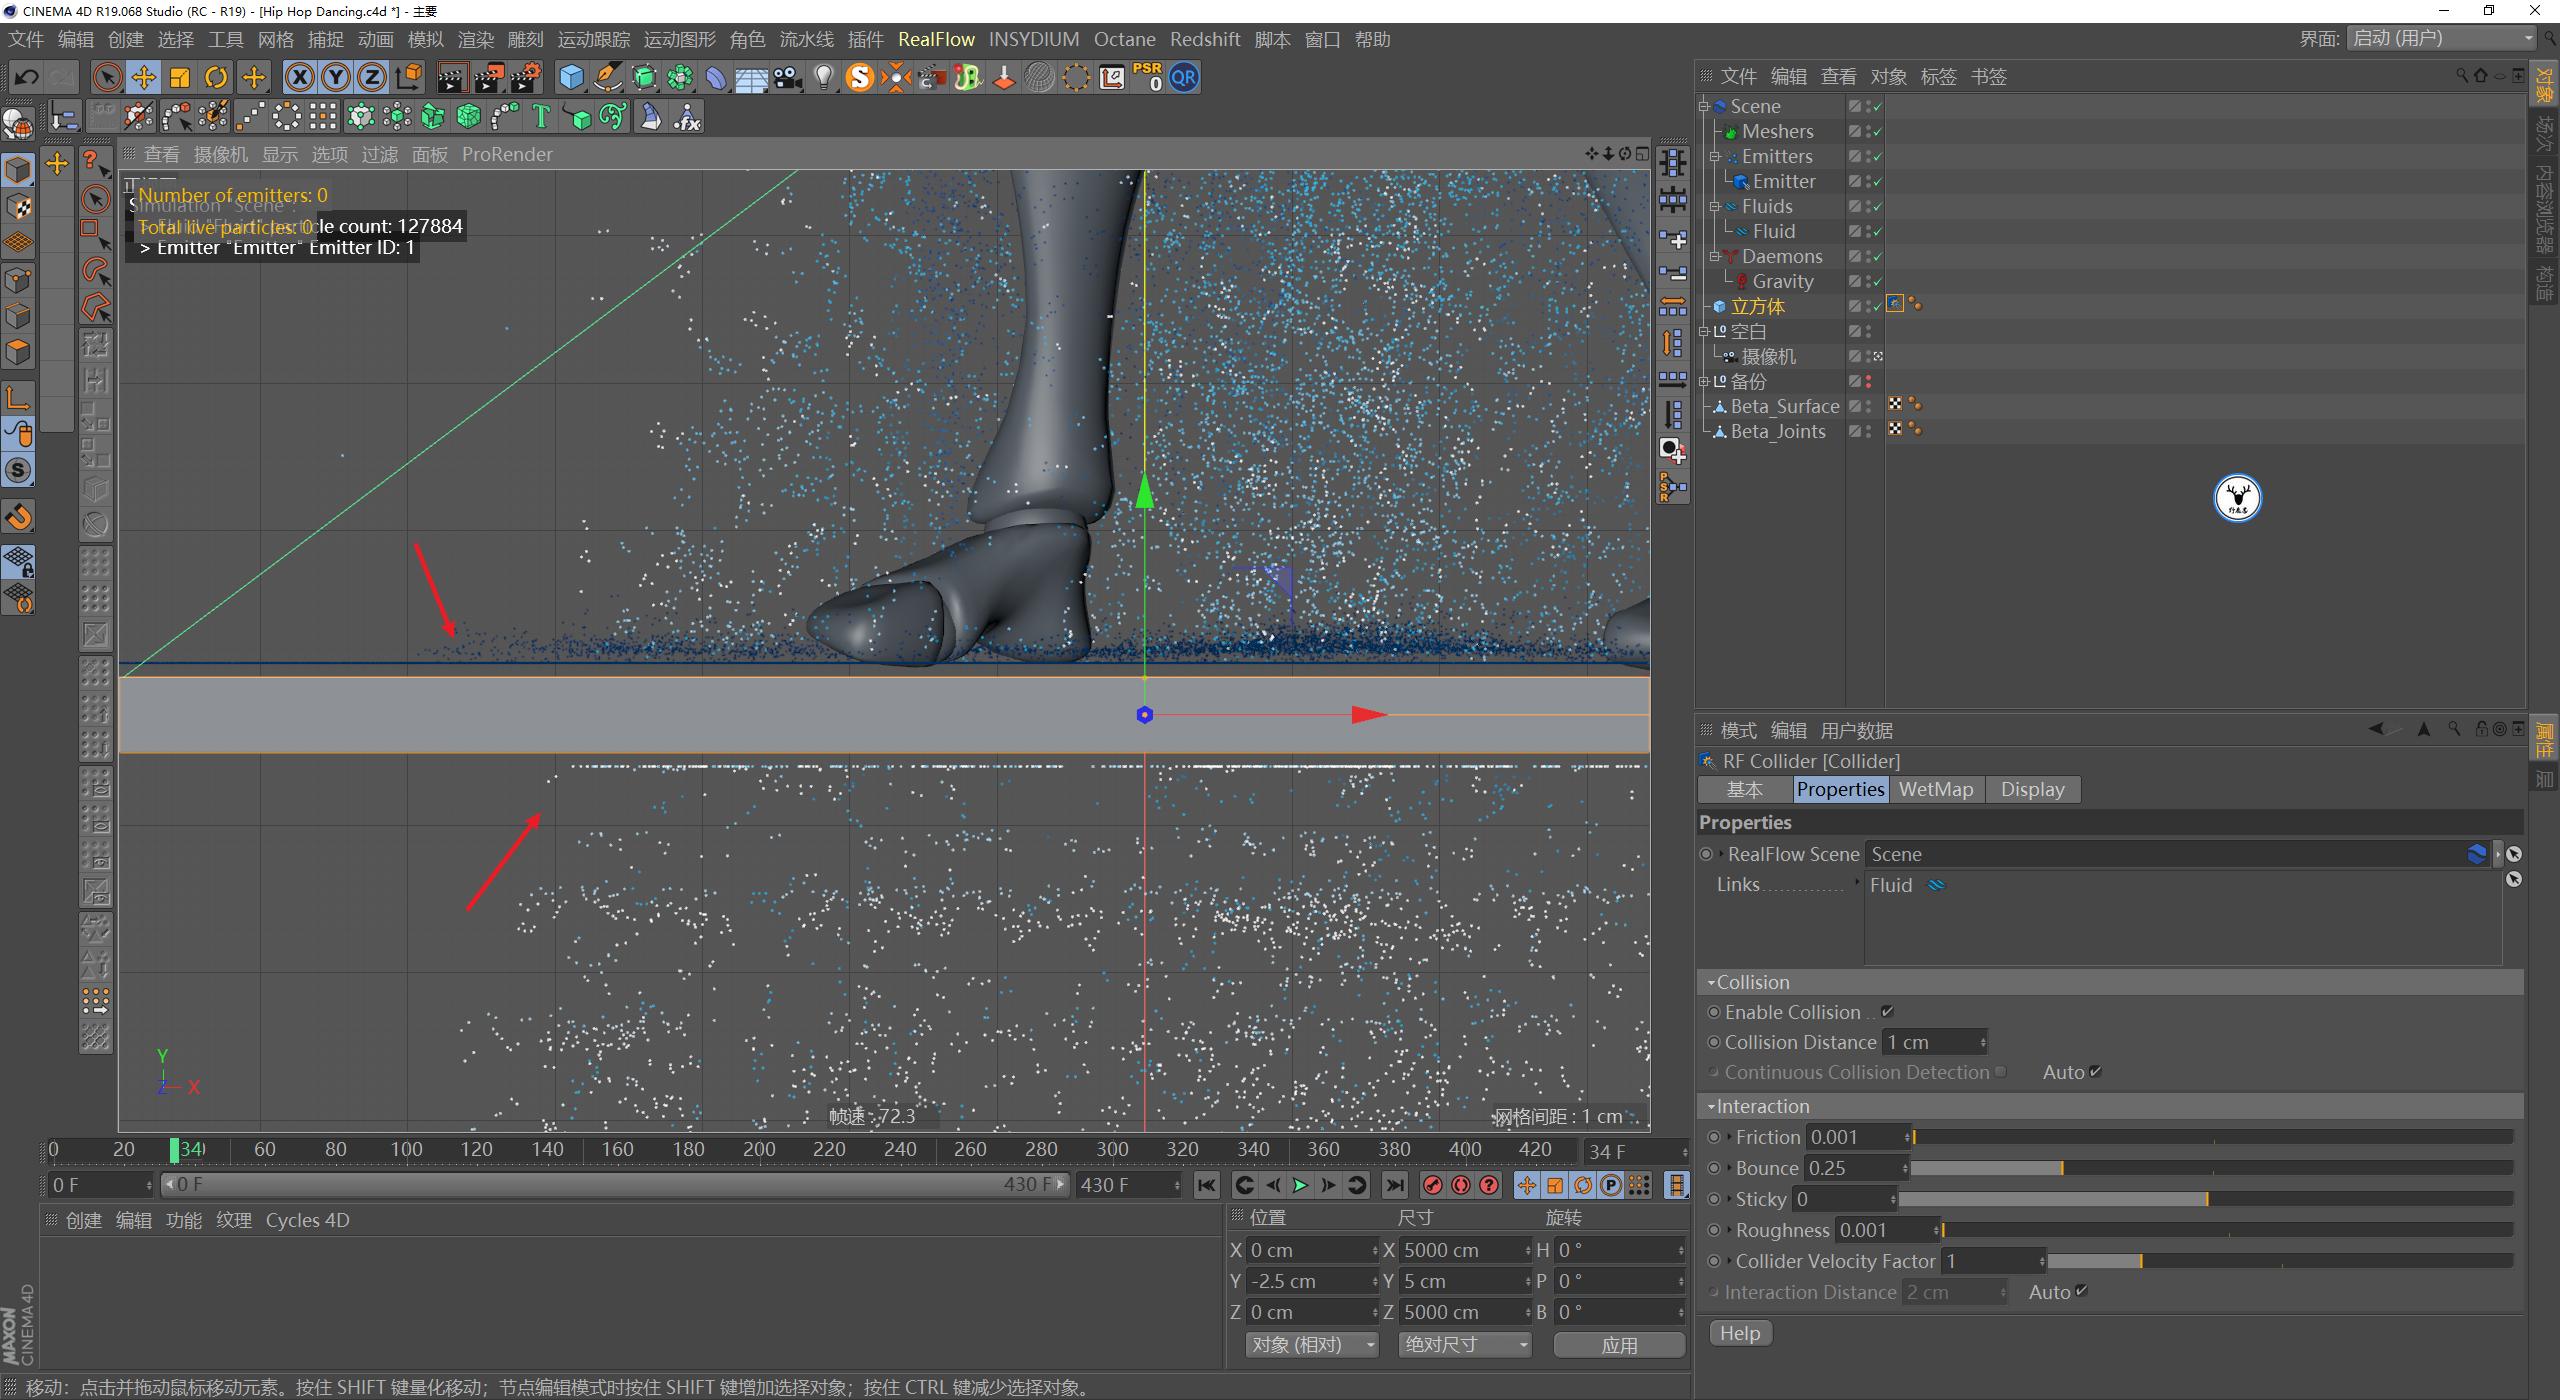Click the 应用 apply button
This screenshot has width=2560, height=1400.
click(x=1620, y=1345)
